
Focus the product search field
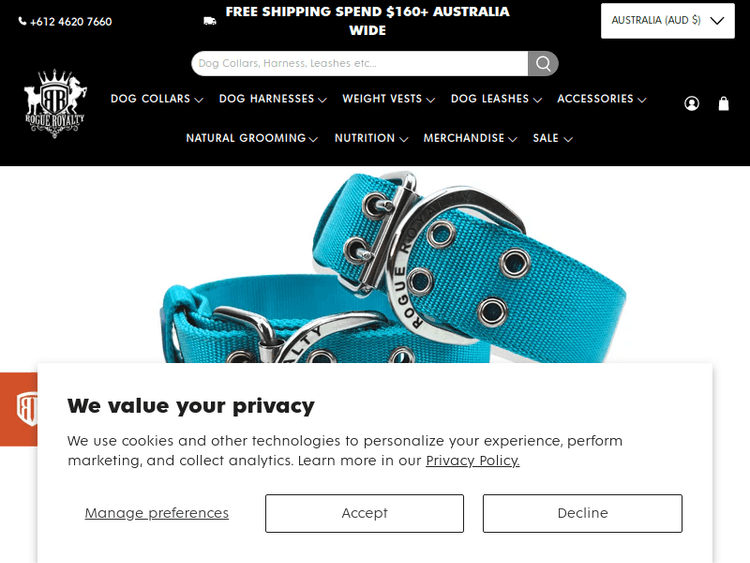point(360,63)
